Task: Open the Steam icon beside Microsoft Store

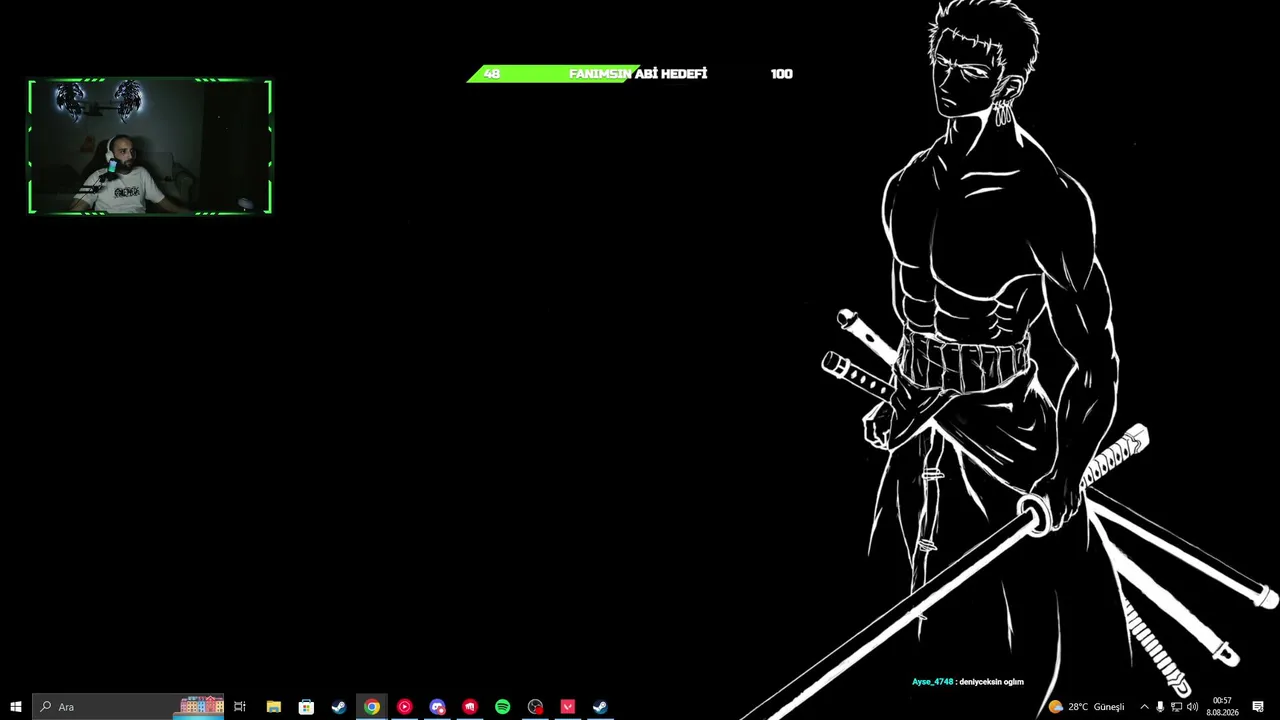Action: pyautogui.click(x=339, y=707)
